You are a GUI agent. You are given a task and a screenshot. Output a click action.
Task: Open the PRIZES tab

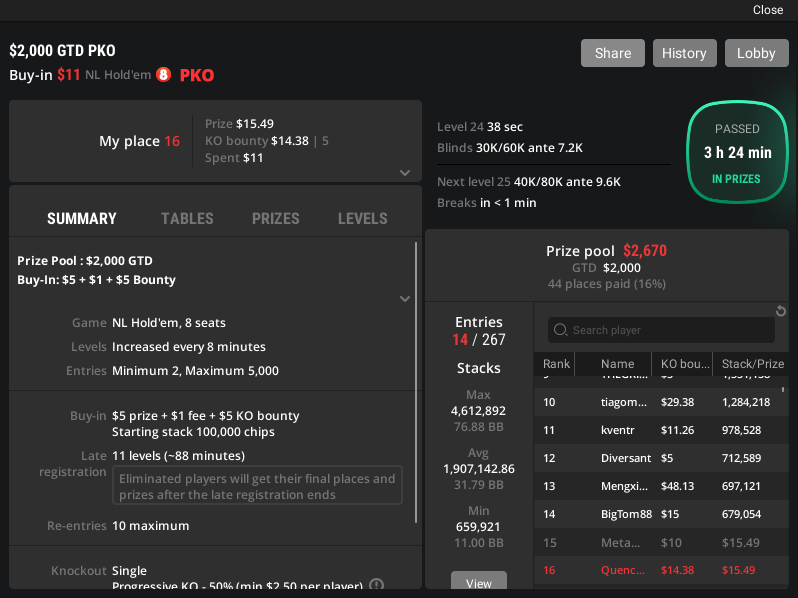point(275,218)
